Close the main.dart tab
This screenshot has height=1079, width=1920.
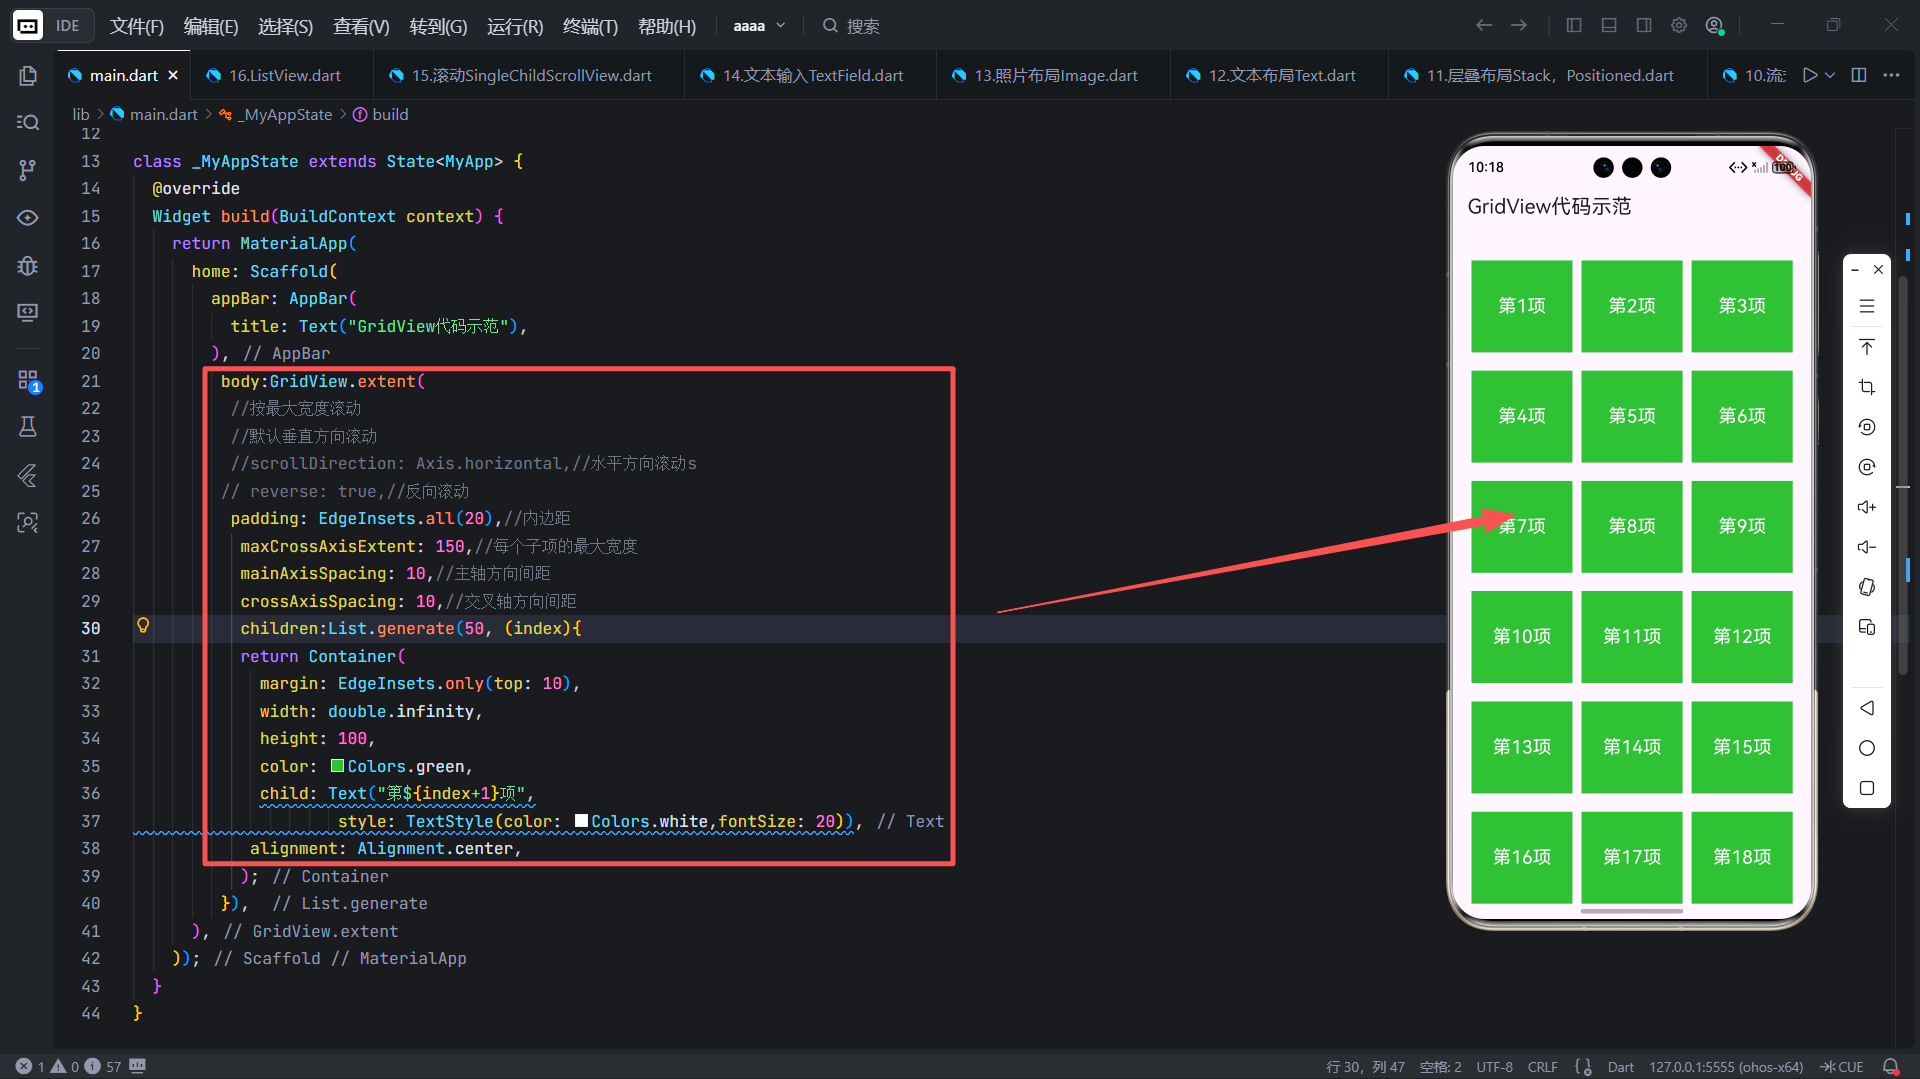173,75
